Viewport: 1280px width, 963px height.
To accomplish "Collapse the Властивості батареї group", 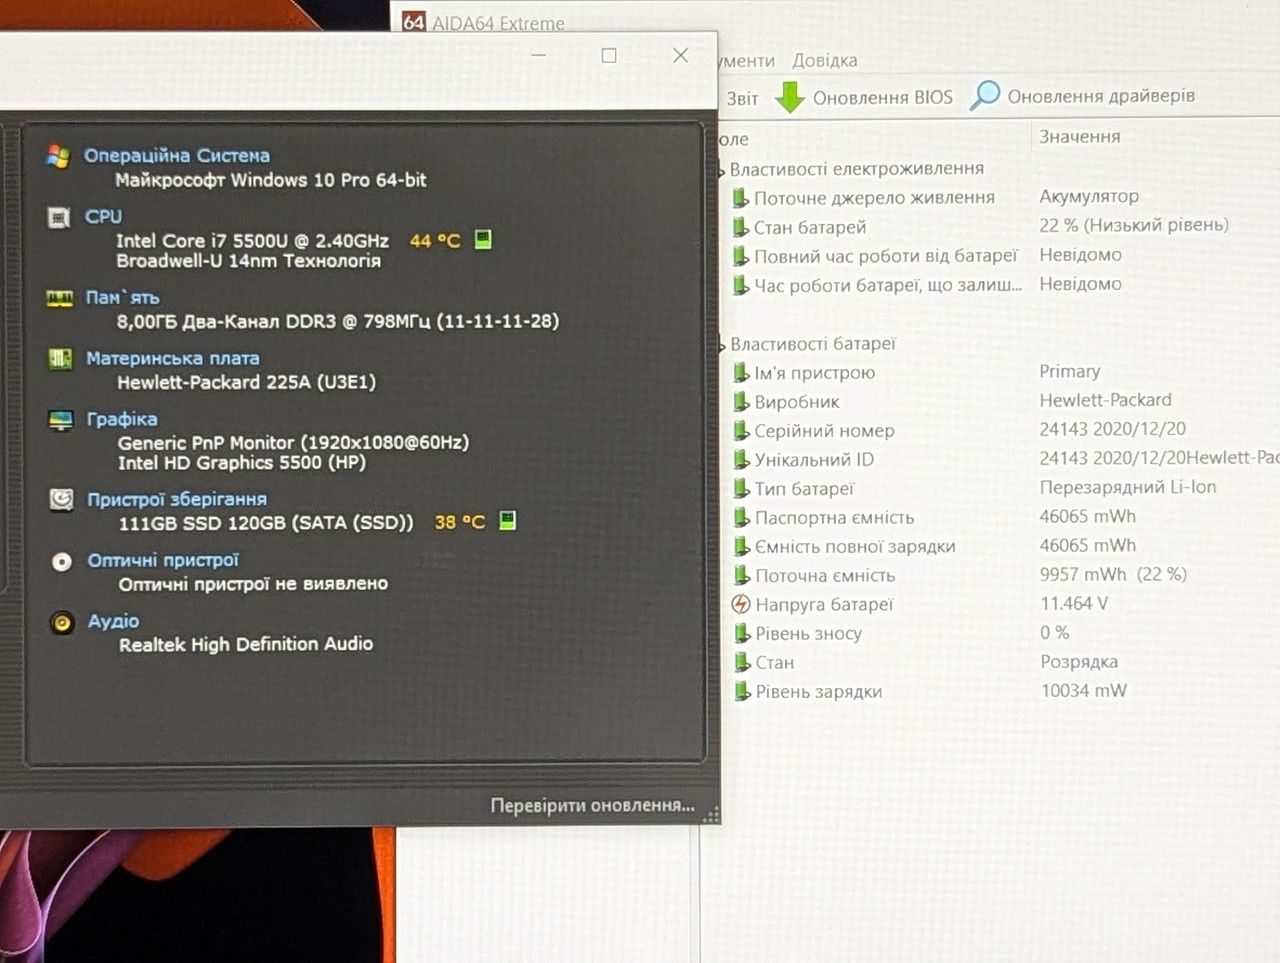I will coord(722,345).
